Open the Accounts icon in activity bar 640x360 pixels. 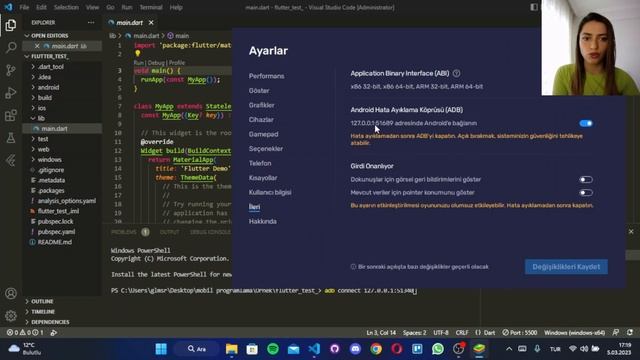(x=11, y=293)
